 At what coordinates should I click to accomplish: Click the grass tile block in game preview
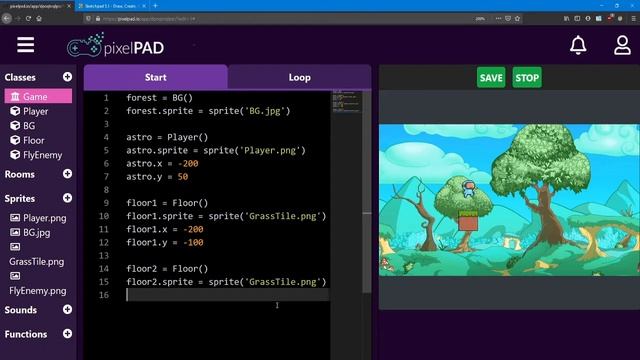pyautogui.click(x=468, y=221)
